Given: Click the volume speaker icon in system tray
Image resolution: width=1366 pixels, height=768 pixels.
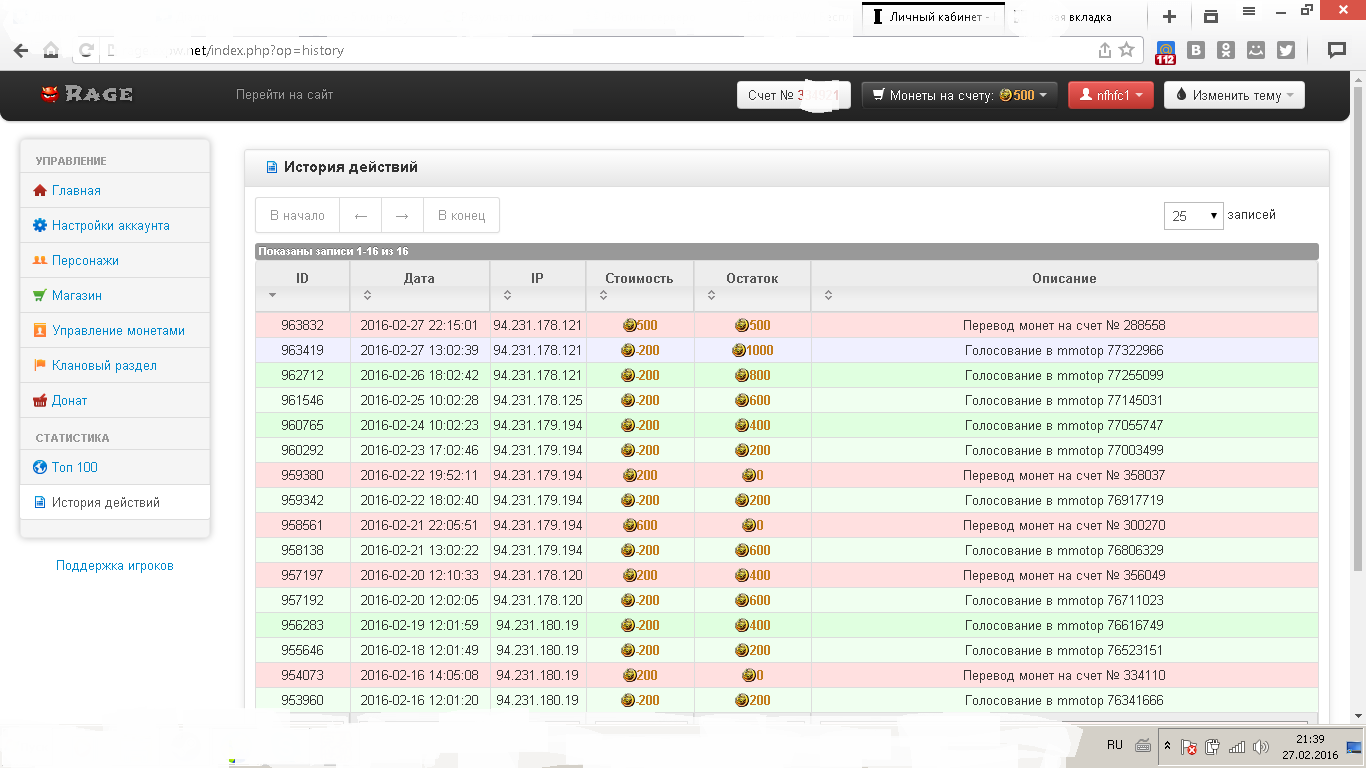Looking at the screenshot, I should click(x=1261, y=746).
